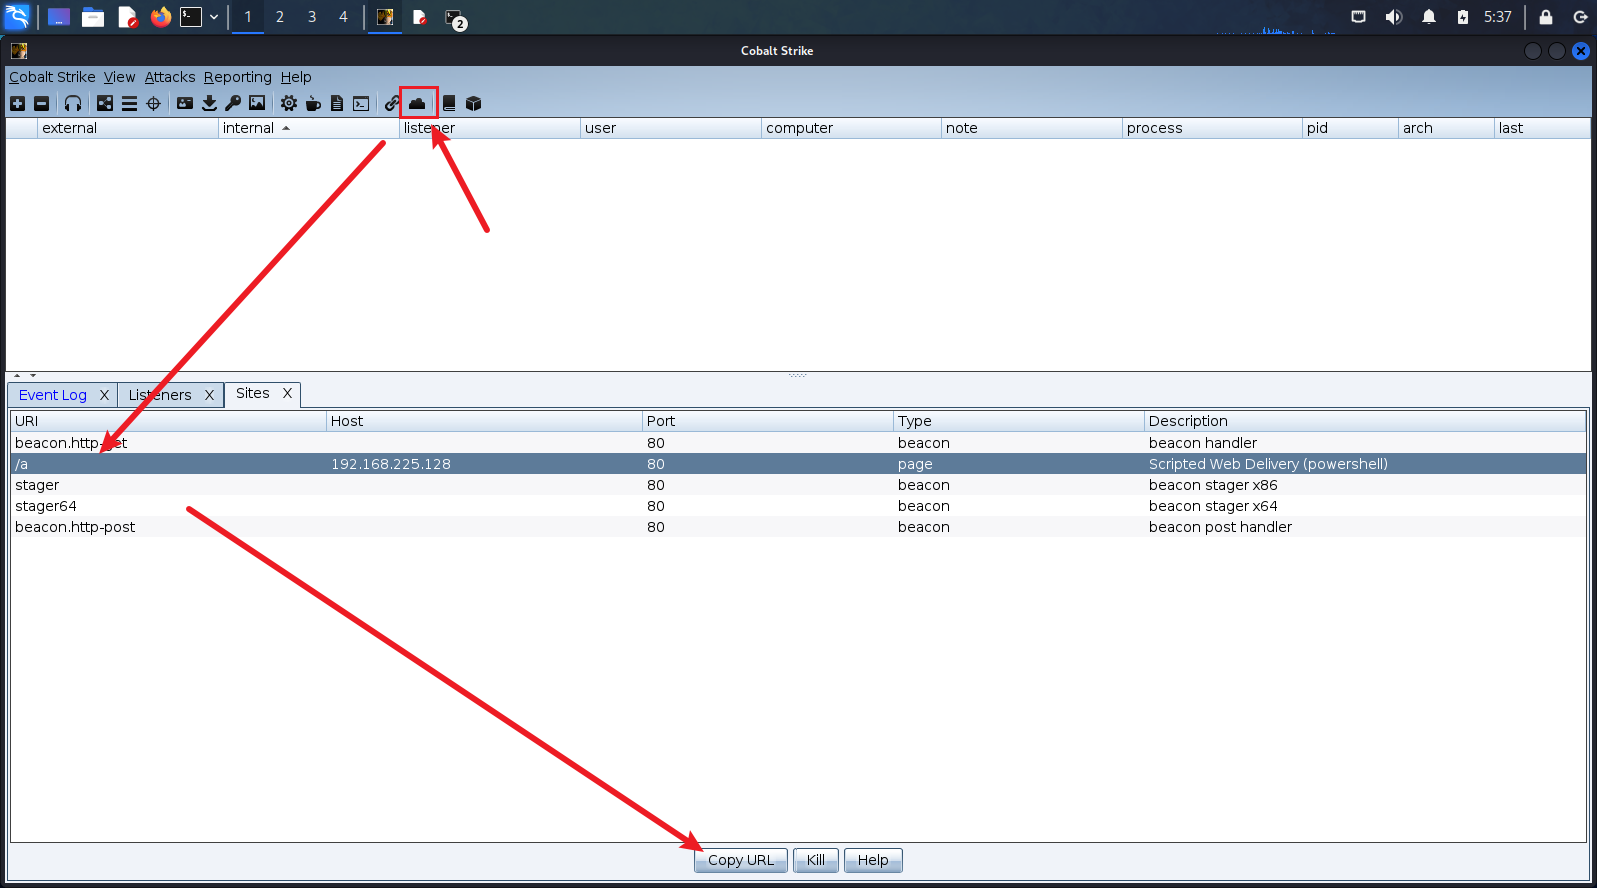Click the volume speaker icon

coord(1393,17)
